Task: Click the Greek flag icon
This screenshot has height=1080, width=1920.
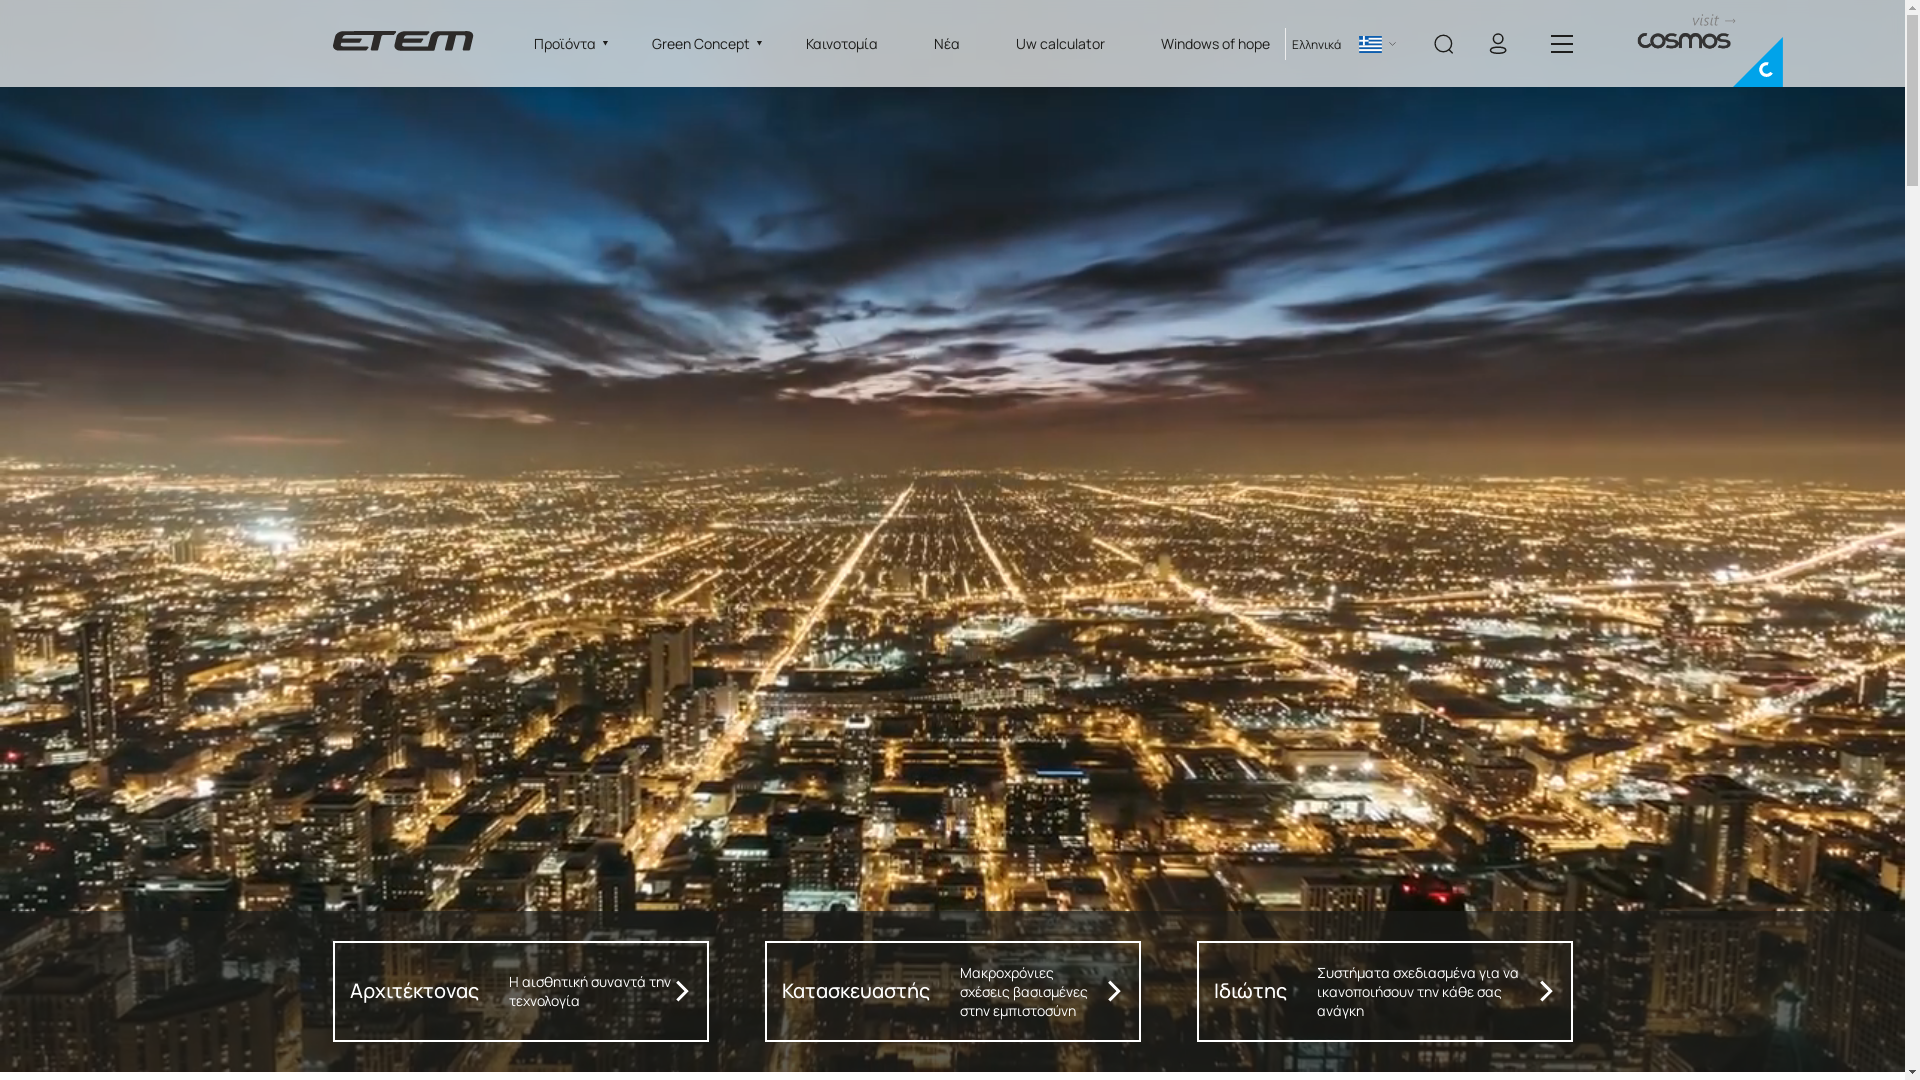Action: 1370,44
